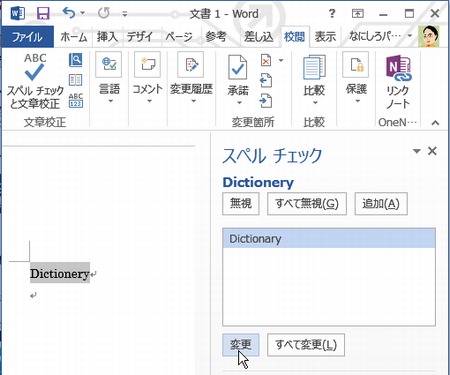The width and height of the screenshot is (450, 375).
Task: Click the 変更 button
Action: pyautogui.click(x=241, y=345)
